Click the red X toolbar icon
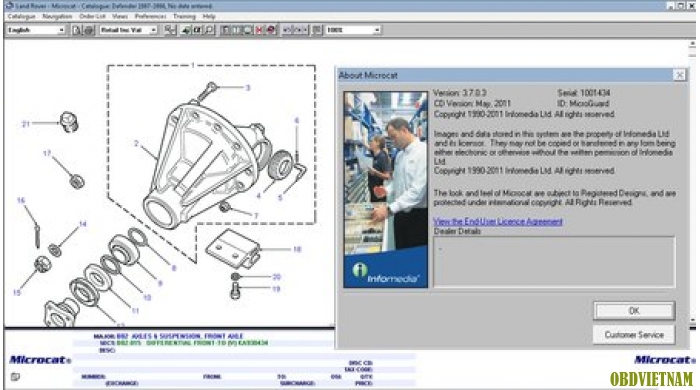The height and width of the screenshot is (390, 700). pyautogui.click(x=259, y=30)
